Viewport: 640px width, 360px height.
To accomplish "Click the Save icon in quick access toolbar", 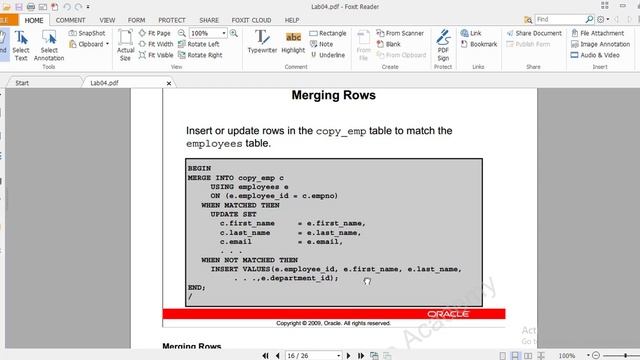I will (x=19, y=7).
